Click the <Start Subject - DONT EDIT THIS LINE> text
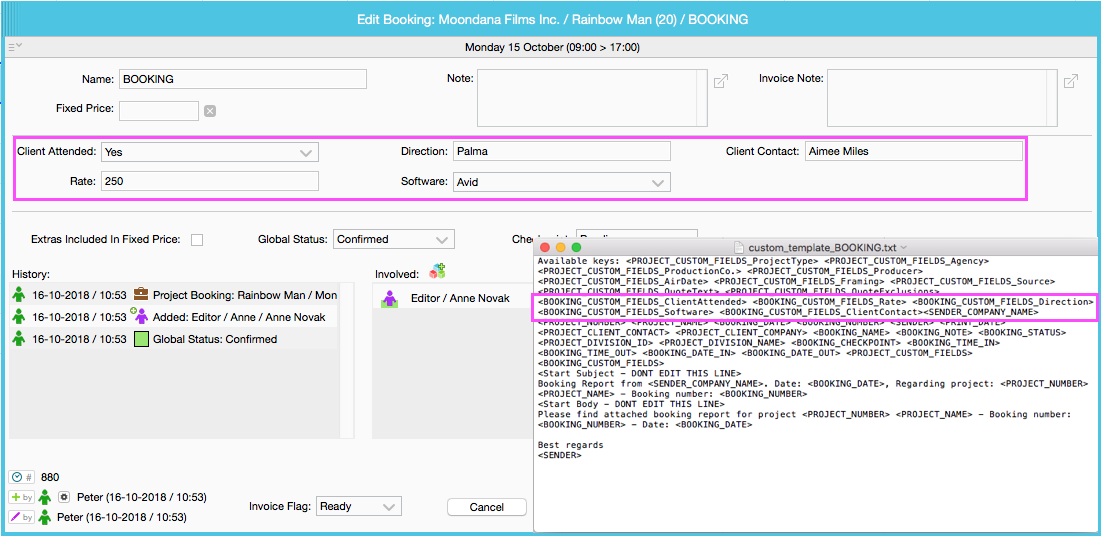This screenshot has height=536, width=1101. pos(638,372)
